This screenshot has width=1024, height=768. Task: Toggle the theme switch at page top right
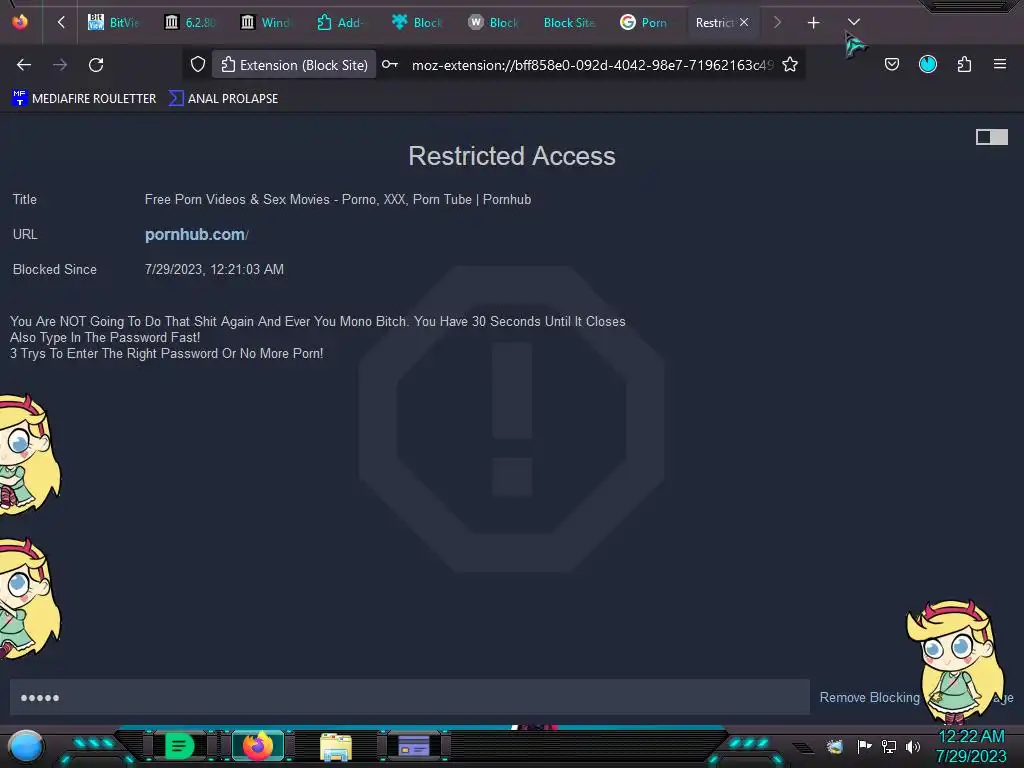click(x=991, y=136)
